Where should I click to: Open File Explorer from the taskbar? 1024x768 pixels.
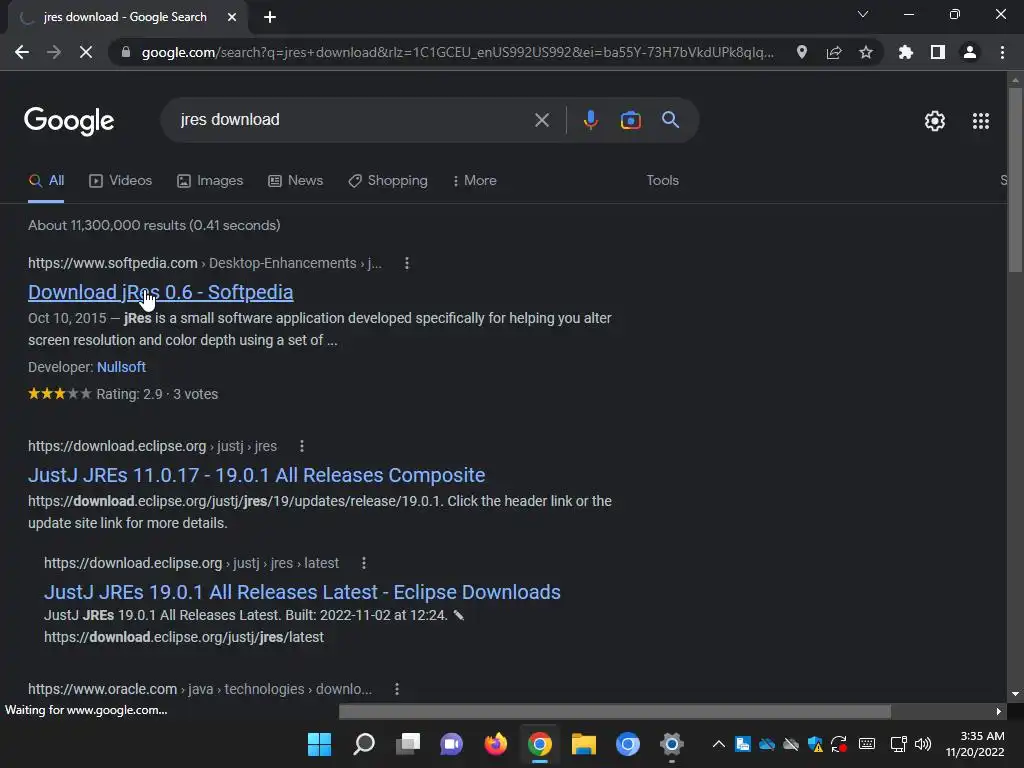tap(584, 744)
